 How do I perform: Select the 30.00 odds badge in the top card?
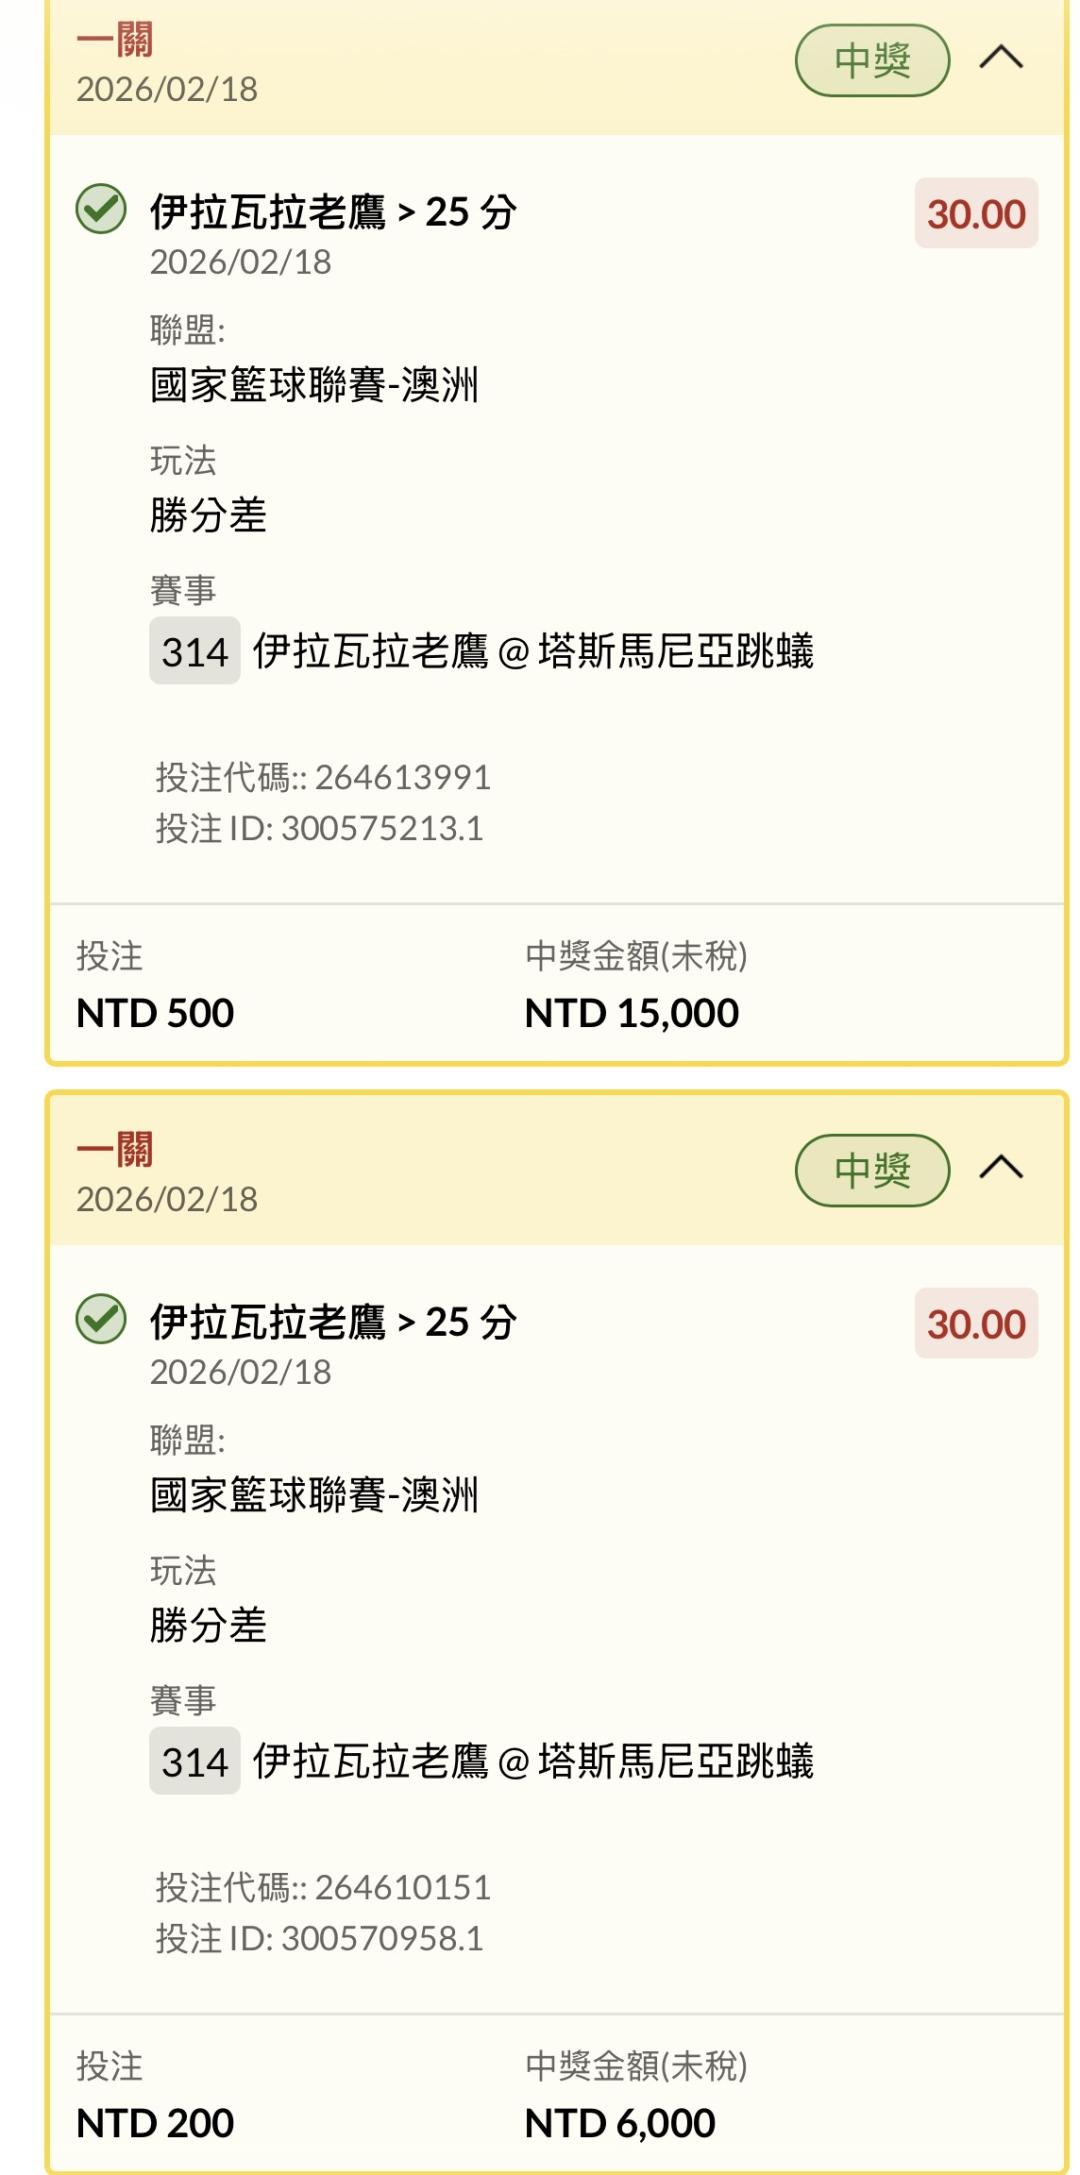click(x=976, y=214)
